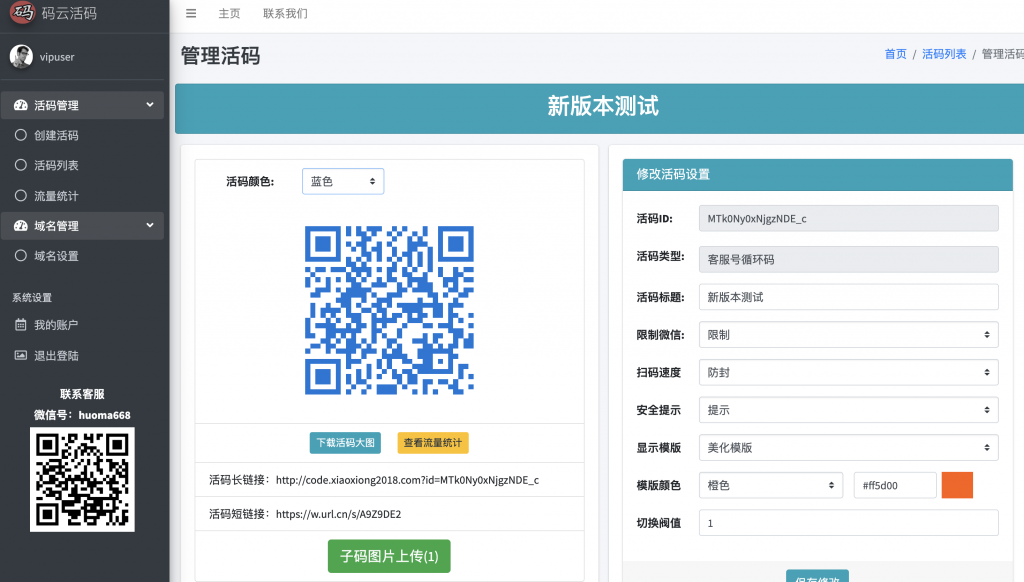
Task: Click the image icon beside 退出登陆
Action: pyautogui.click(x=21, y=355)
